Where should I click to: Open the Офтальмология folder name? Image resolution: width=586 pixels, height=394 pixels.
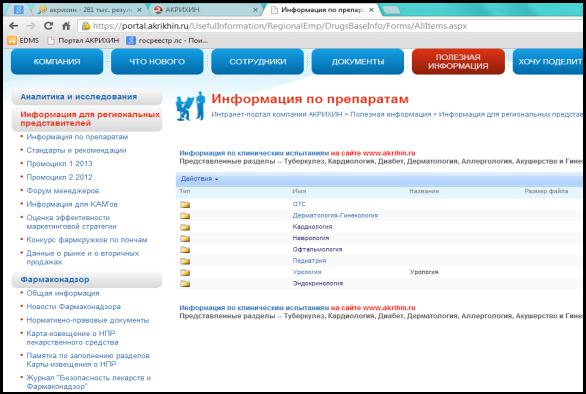pos(317,249)
